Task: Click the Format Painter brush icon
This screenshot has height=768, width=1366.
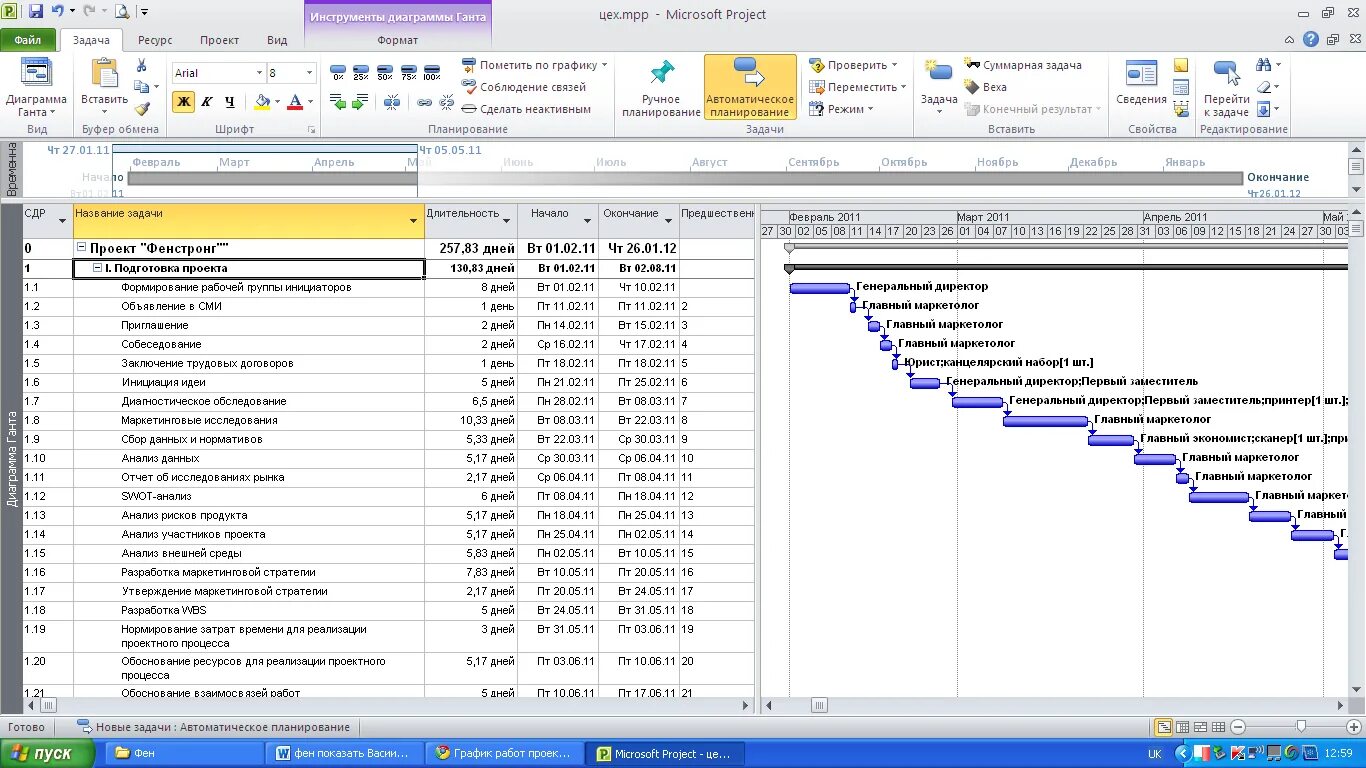Action: pyautogui.click(x=142, y=109)
